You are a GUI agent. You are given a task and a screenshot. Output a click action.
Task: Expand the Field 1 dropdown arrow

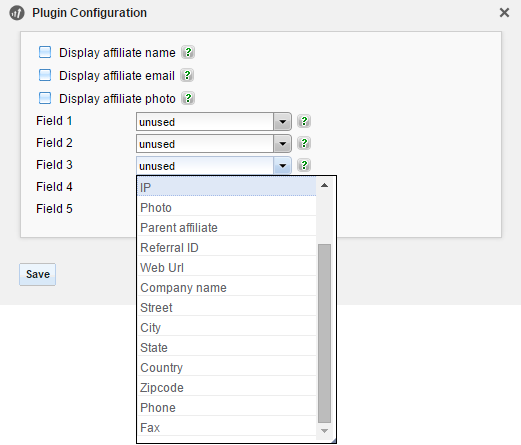click(x=282, y=122)
